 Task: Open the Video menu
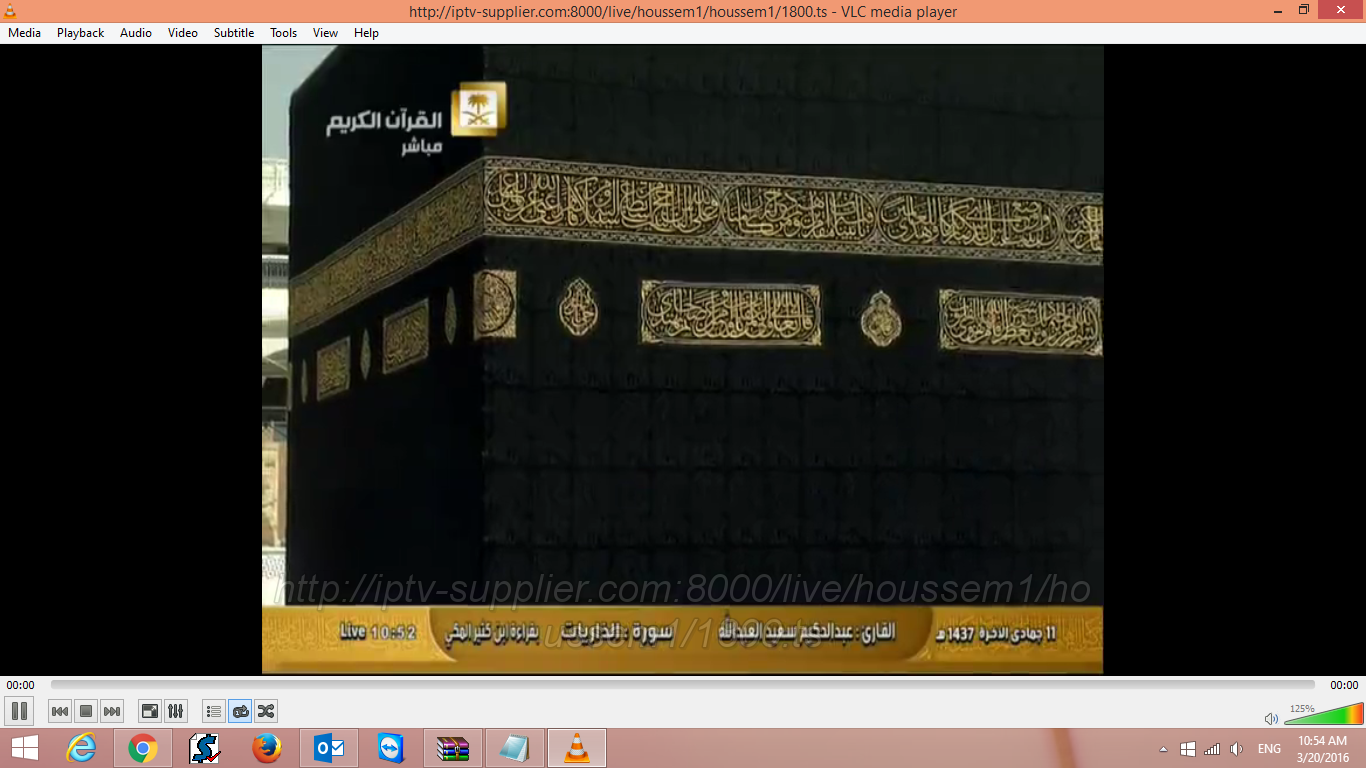183,33
